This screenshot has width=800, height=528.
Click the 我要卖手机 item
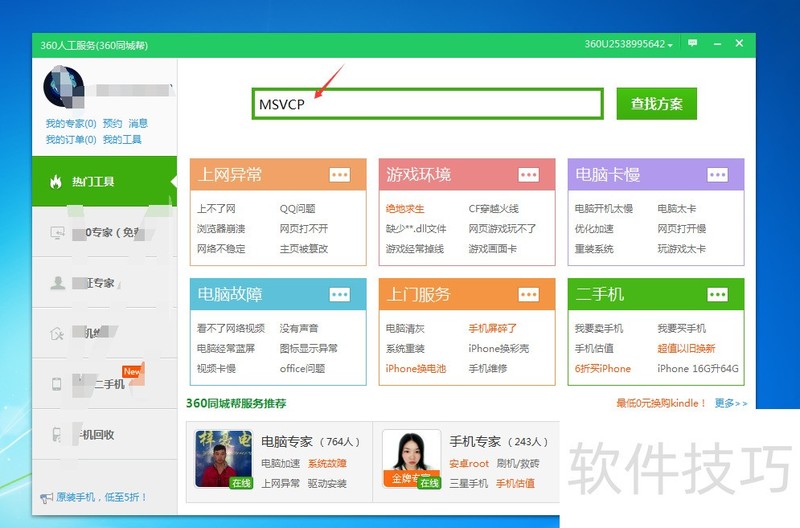(x=599, y=329)
